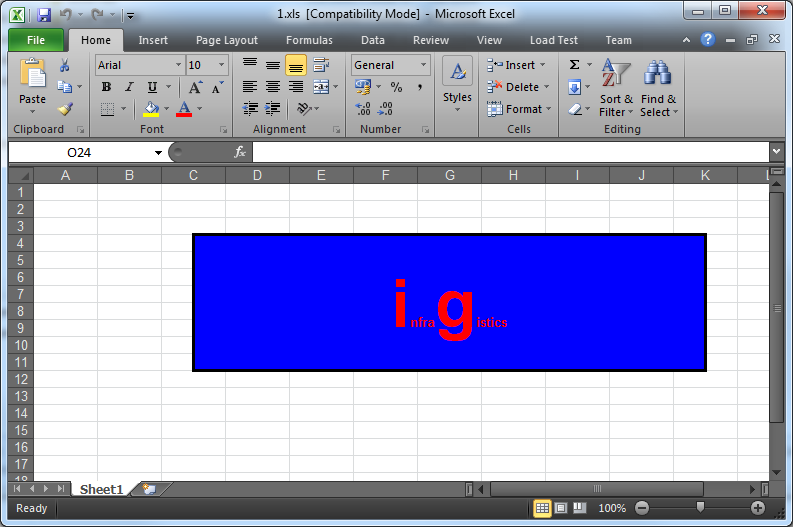
Task: Click the Cut scissors icon
Action: 64,66
